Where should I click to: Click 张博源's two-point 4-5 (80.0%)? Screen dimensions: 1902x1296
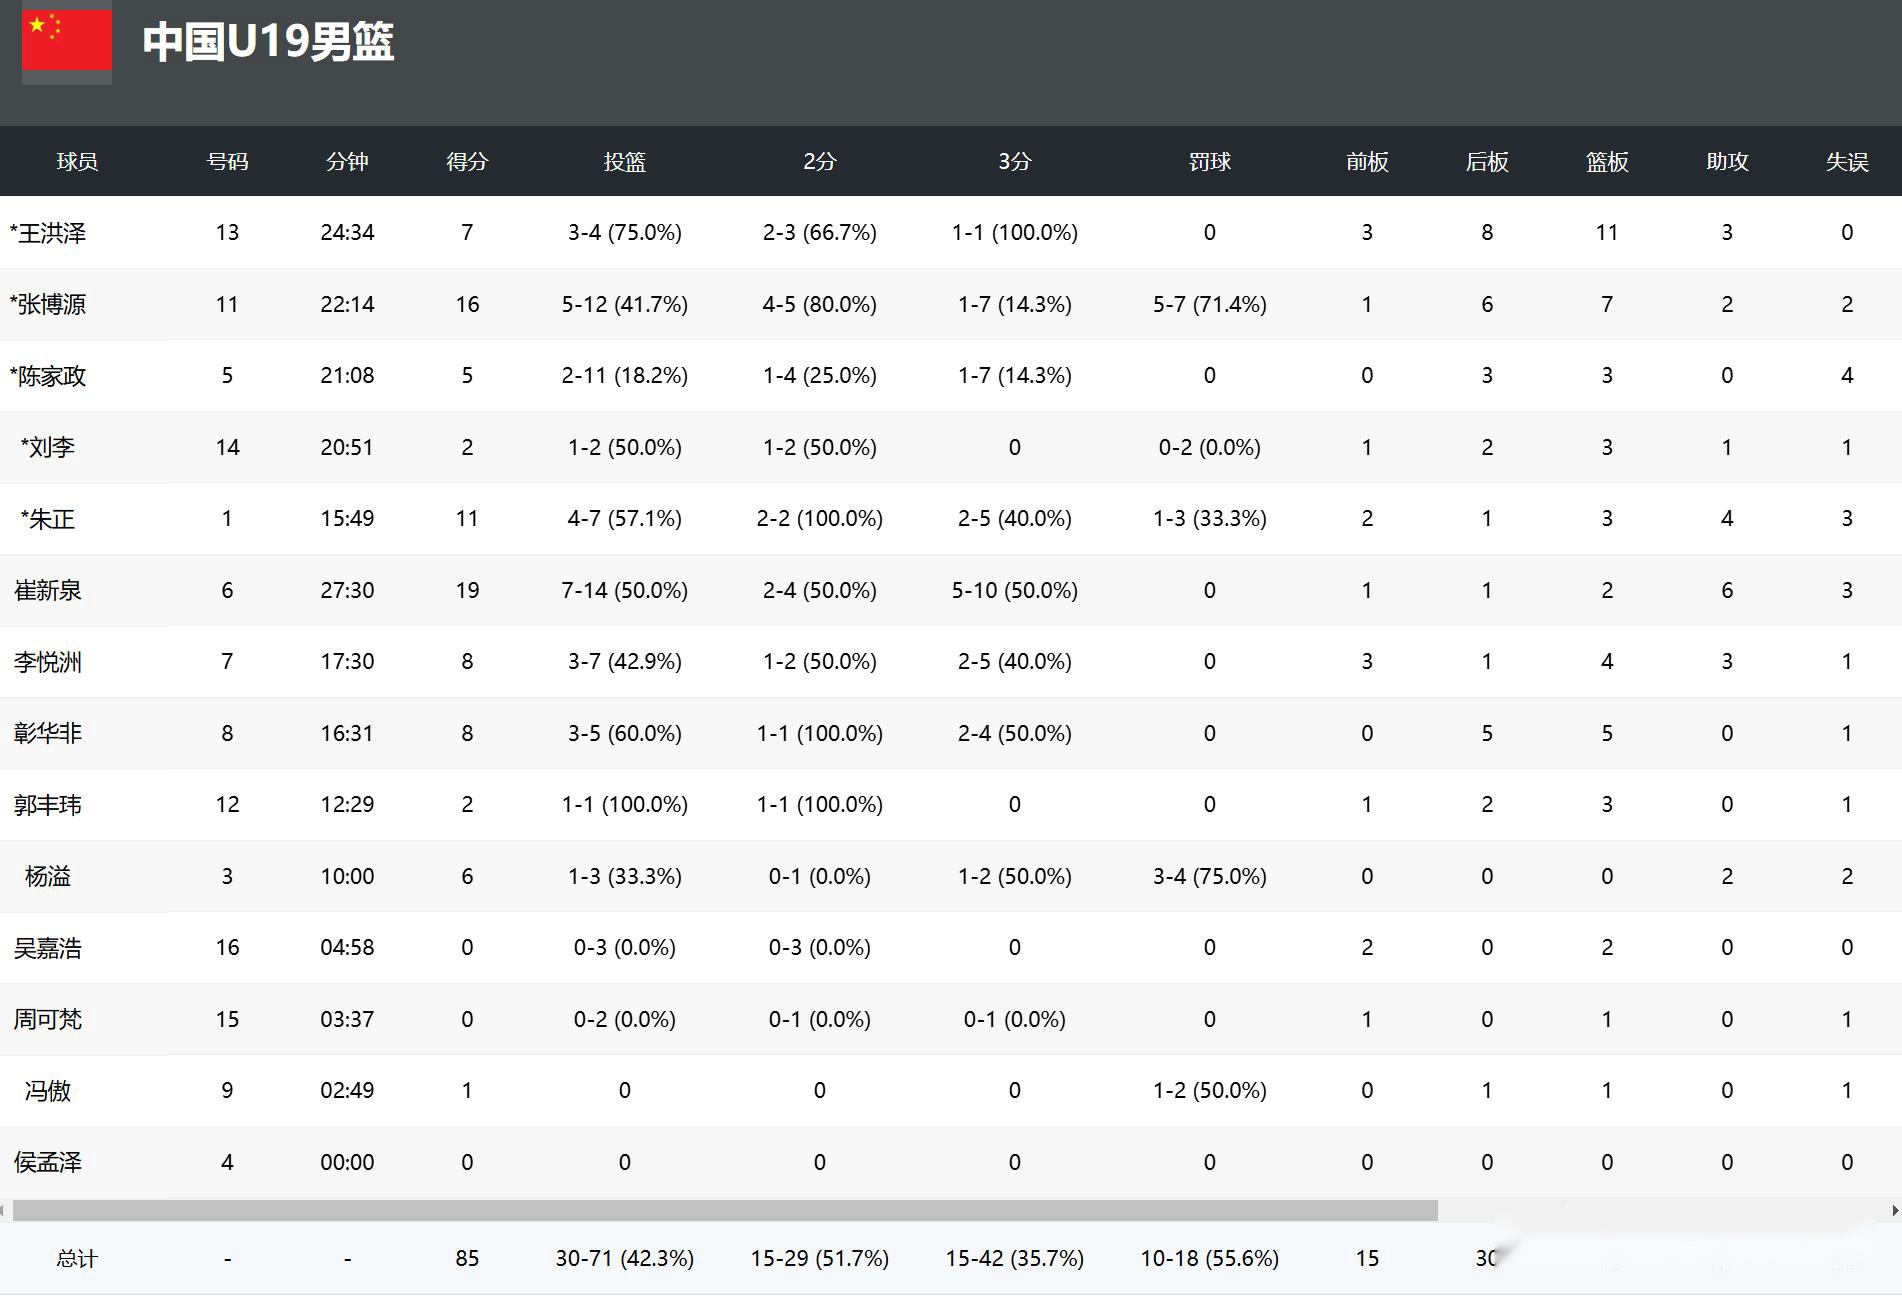(x=820, y=304)
